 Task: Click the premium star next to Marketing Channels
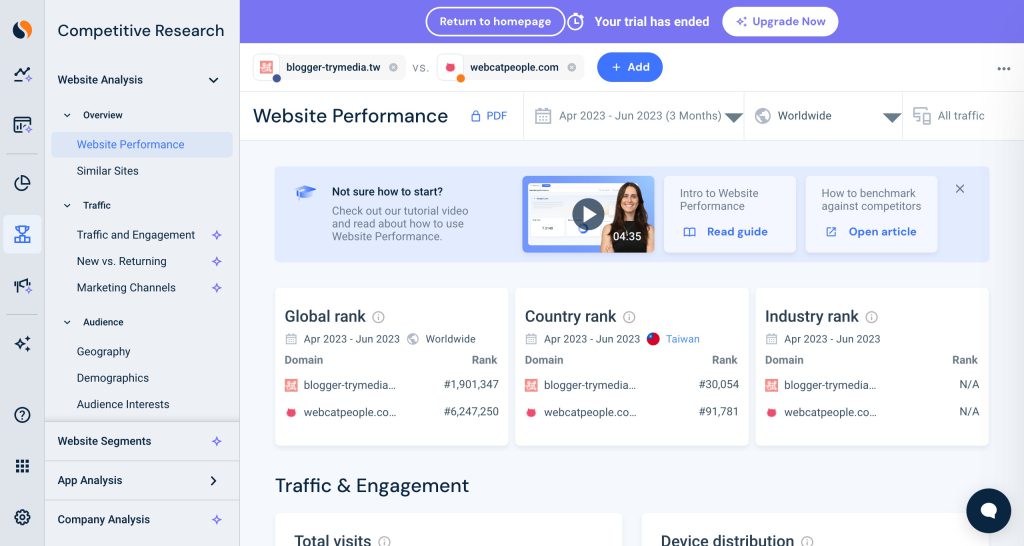tap(217, 287)
